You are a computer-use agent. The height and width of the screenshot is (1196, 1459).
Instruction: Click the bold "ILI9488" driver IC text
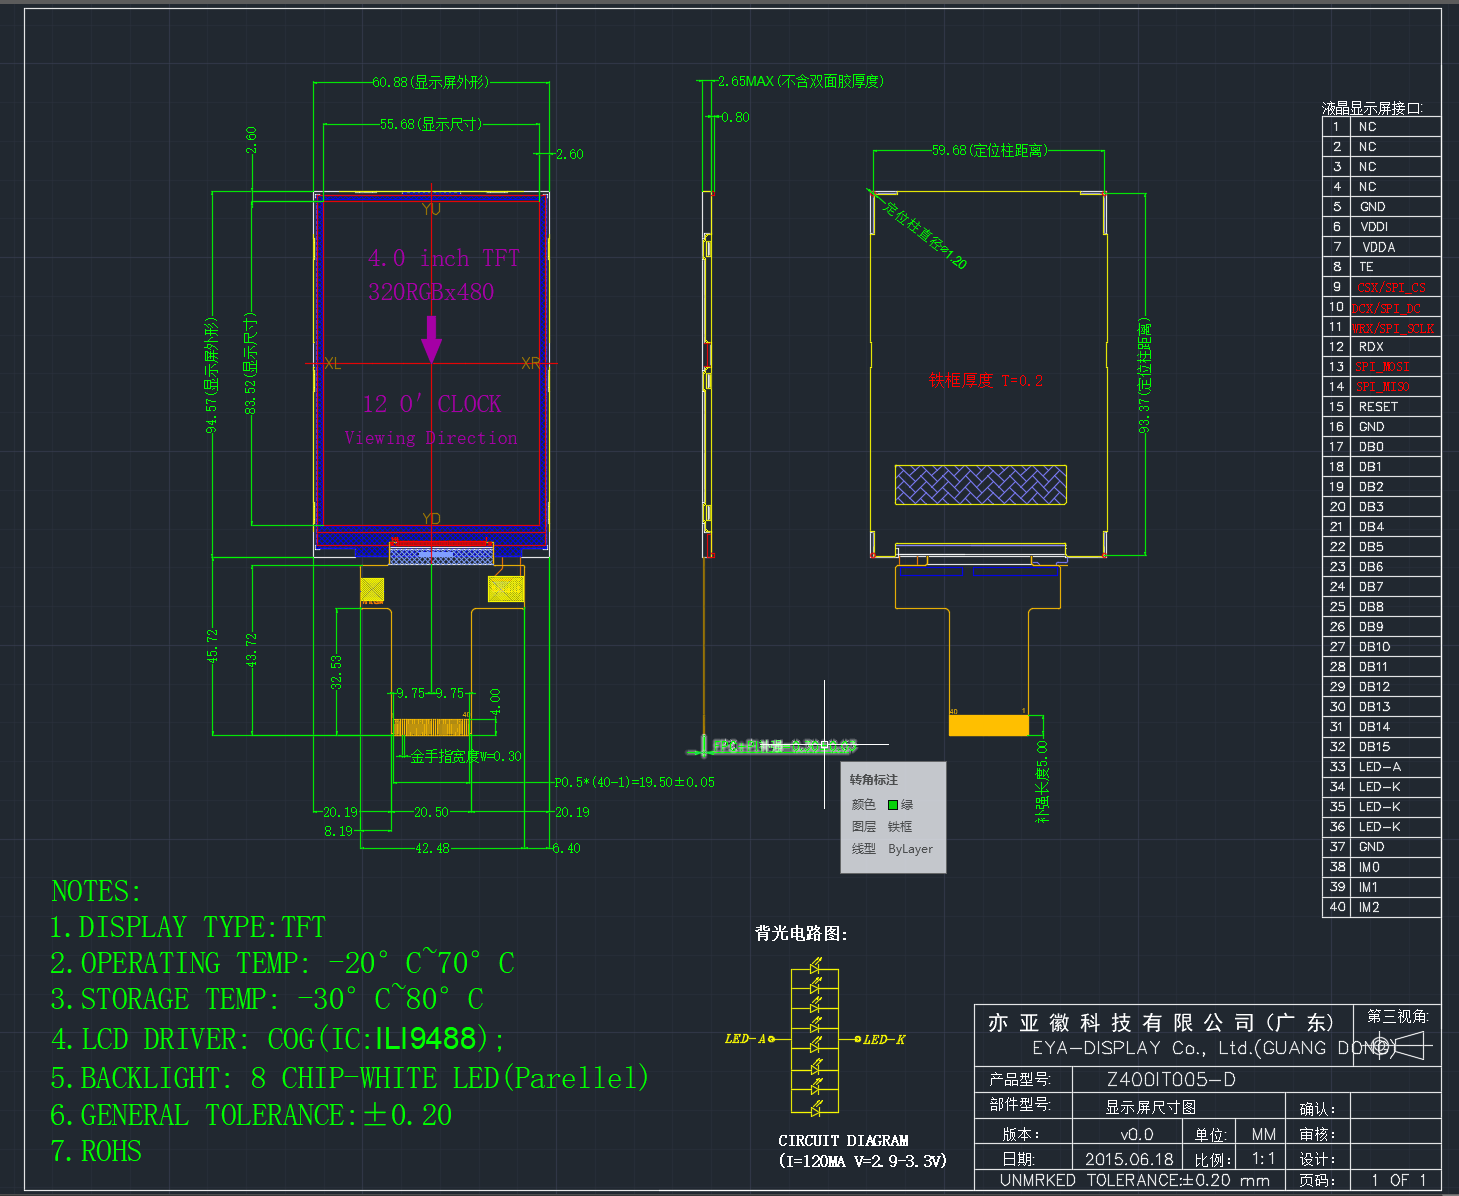coord(426,1039)
